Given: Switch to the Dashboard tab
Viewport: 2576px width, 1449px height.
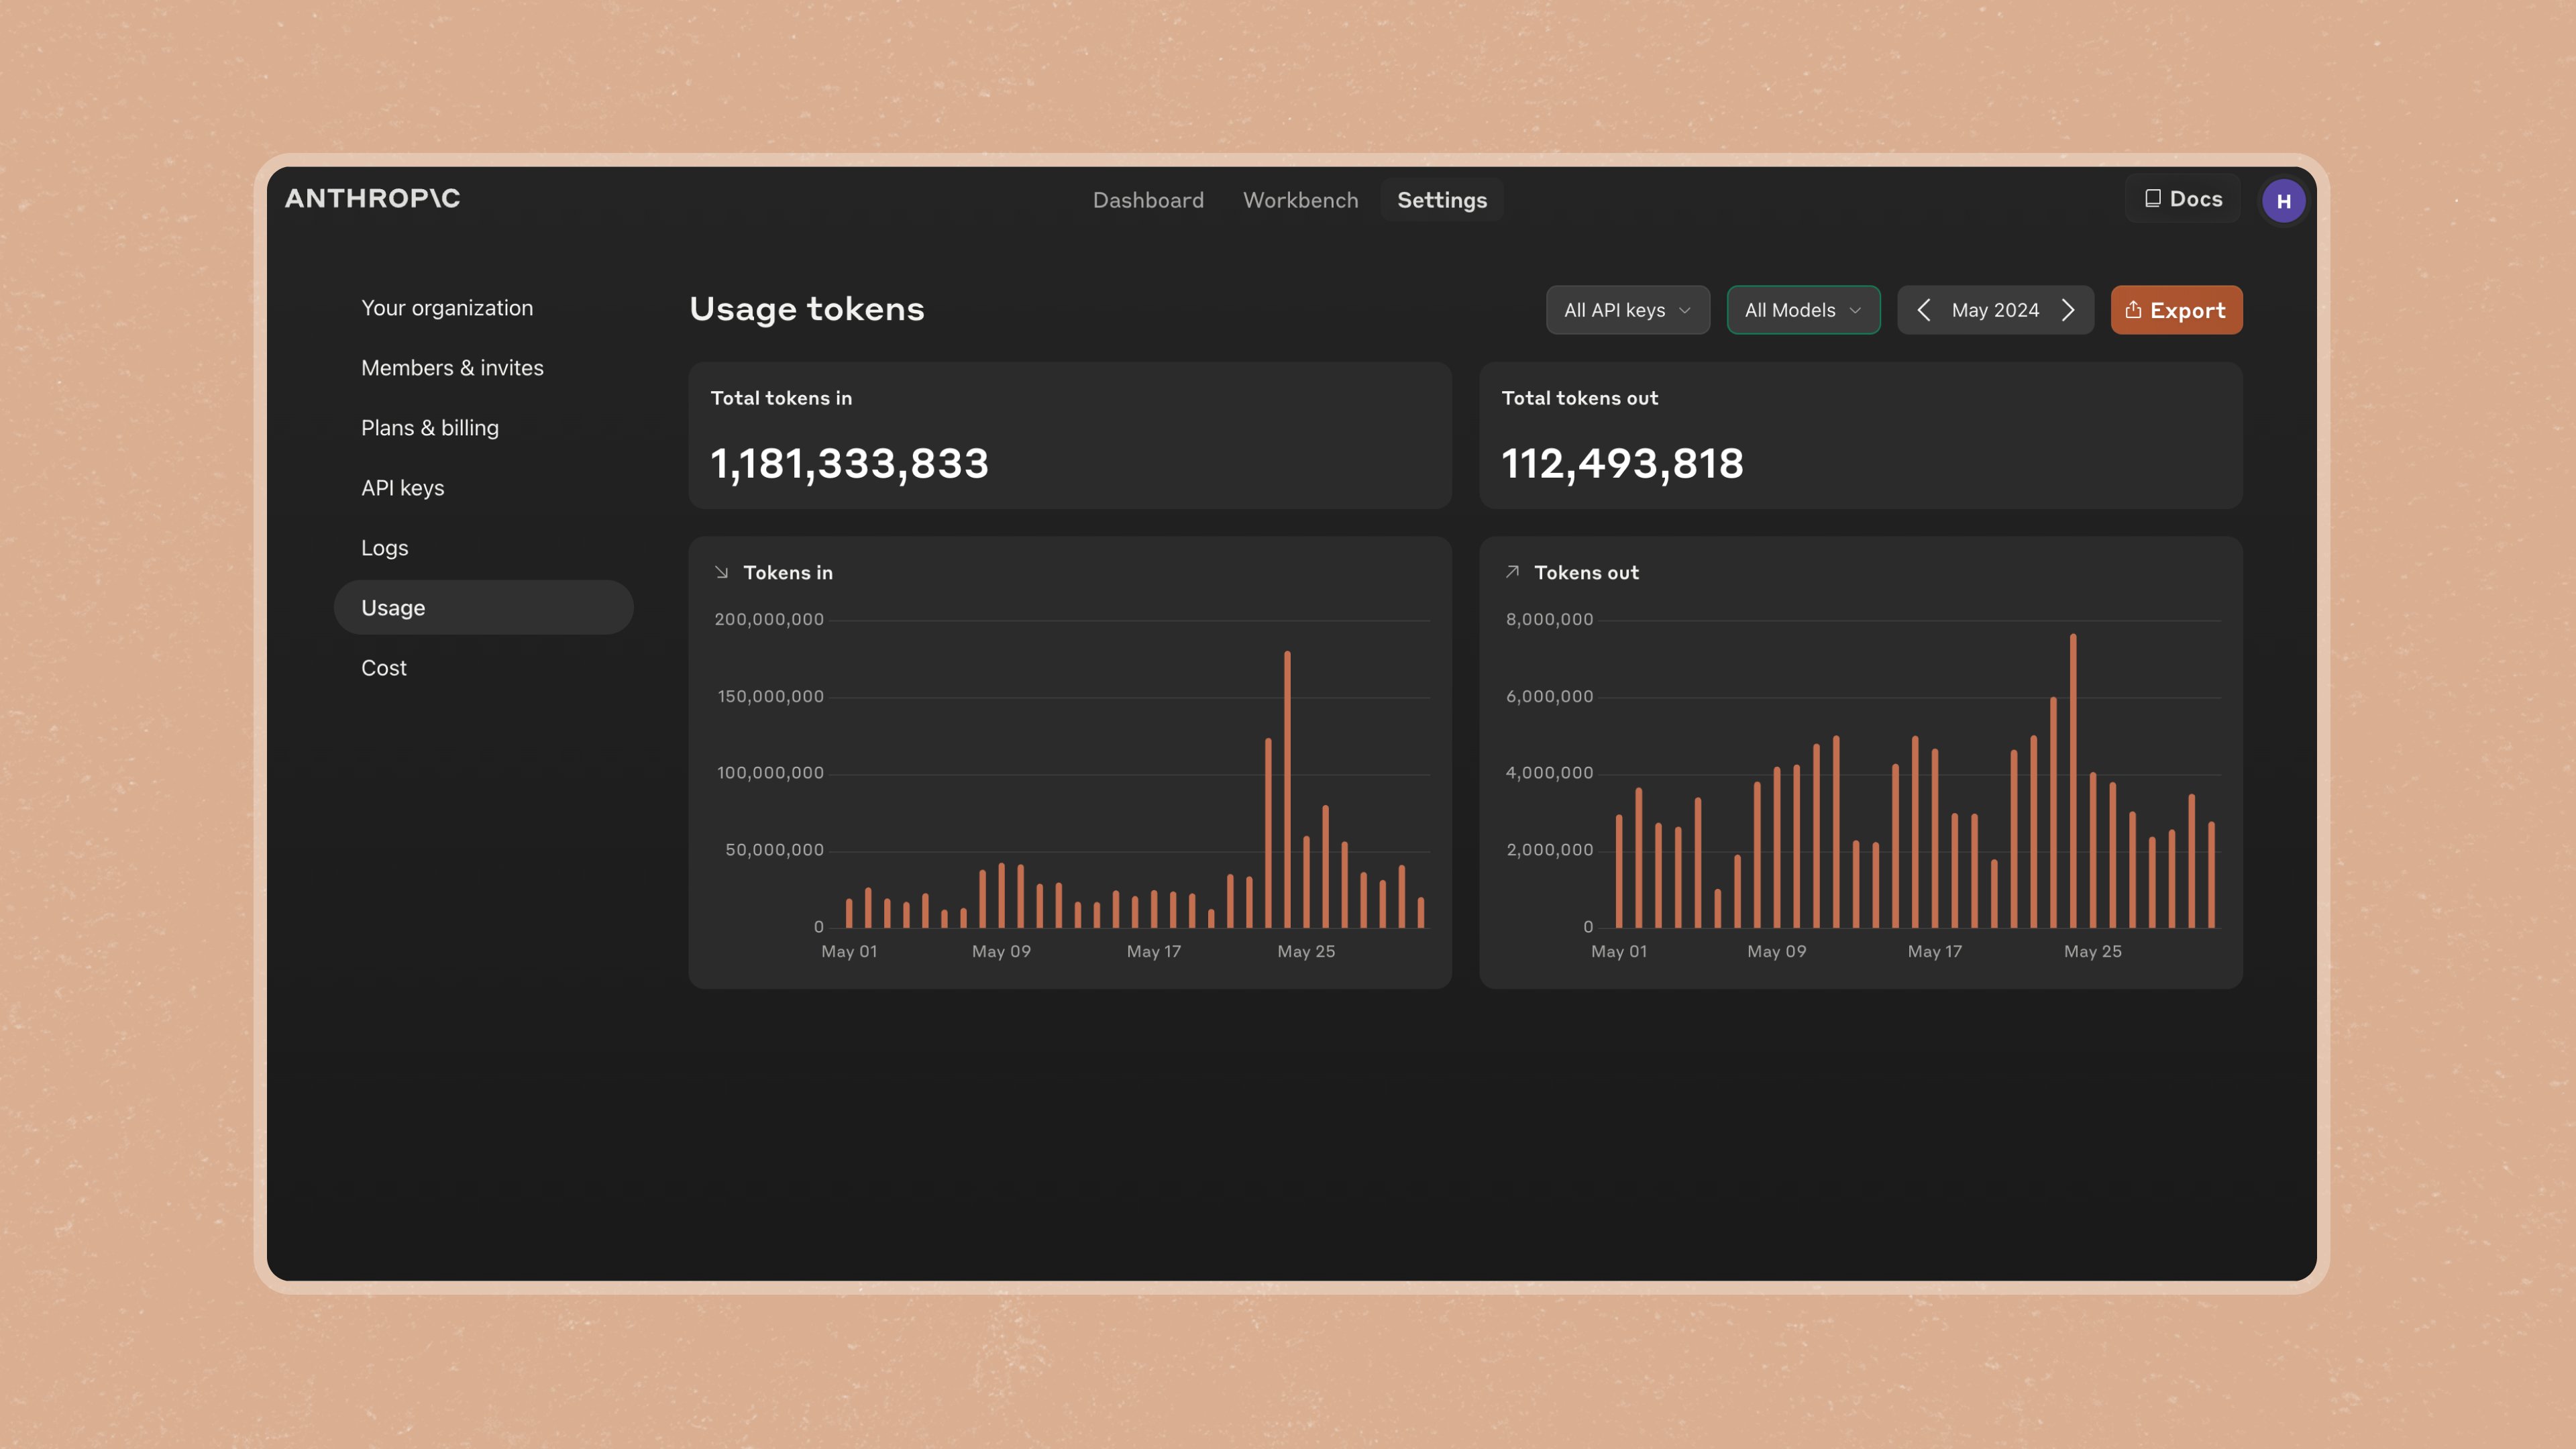Looking at the screenshot, I should (1148, 200).
